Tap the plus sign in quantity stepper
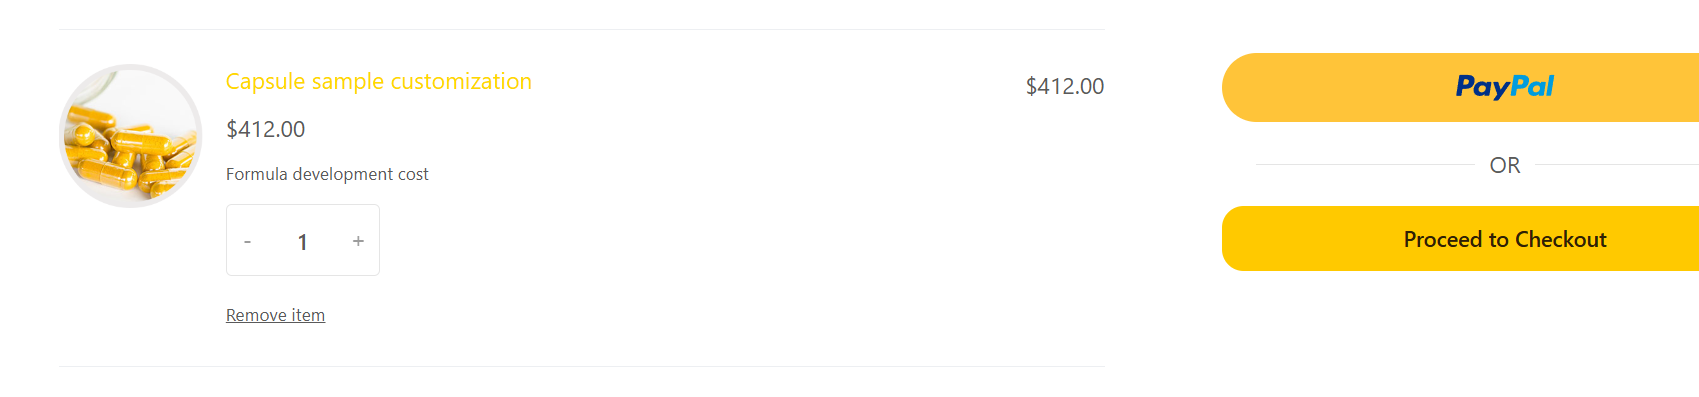Image resolution: width=1699 pixels, height=397 pixels. (x=358, y=241)
